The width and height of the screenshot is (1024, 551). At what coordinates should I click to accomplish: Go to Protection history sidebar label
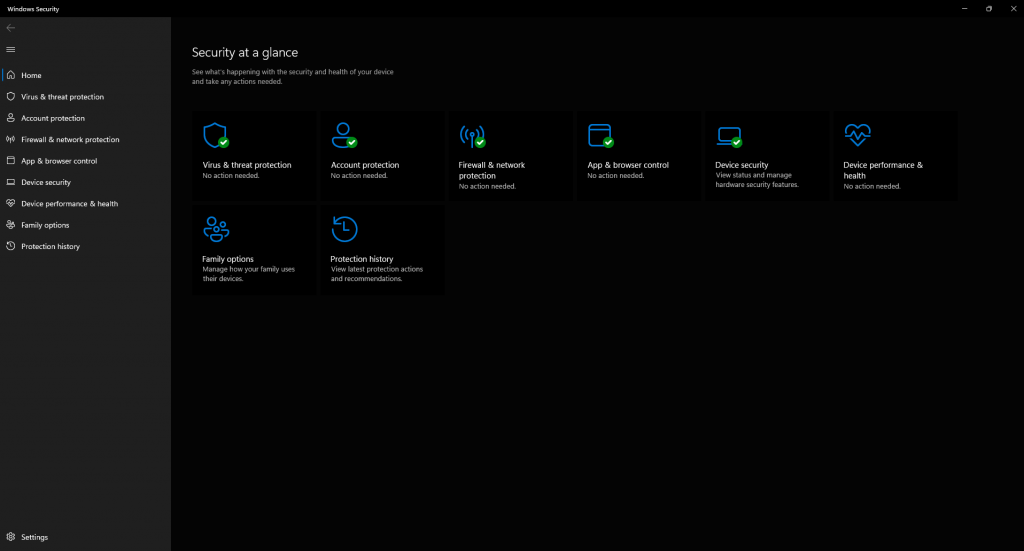point(50,246)
